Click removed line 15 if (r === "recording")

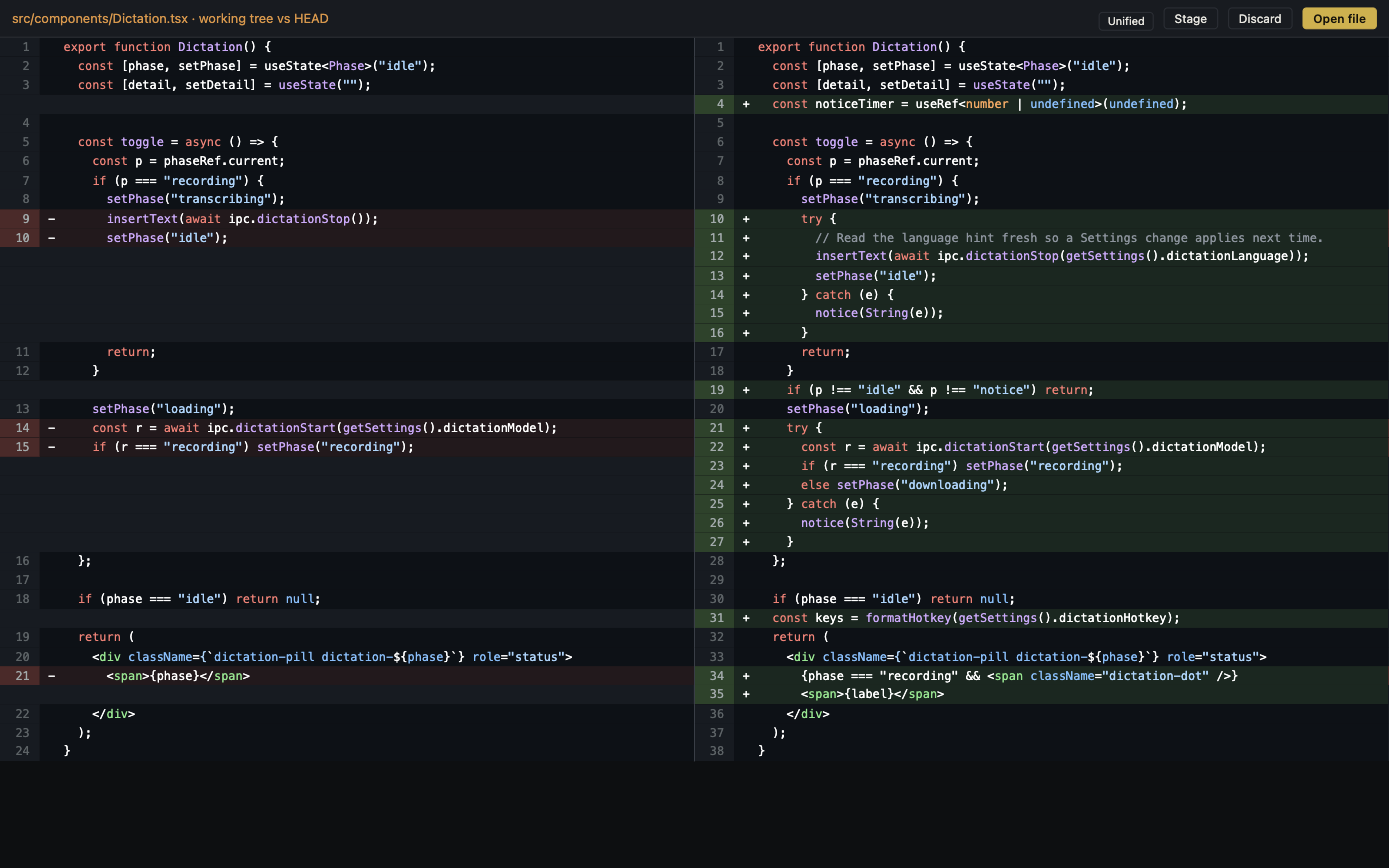(x=347, y=446)
